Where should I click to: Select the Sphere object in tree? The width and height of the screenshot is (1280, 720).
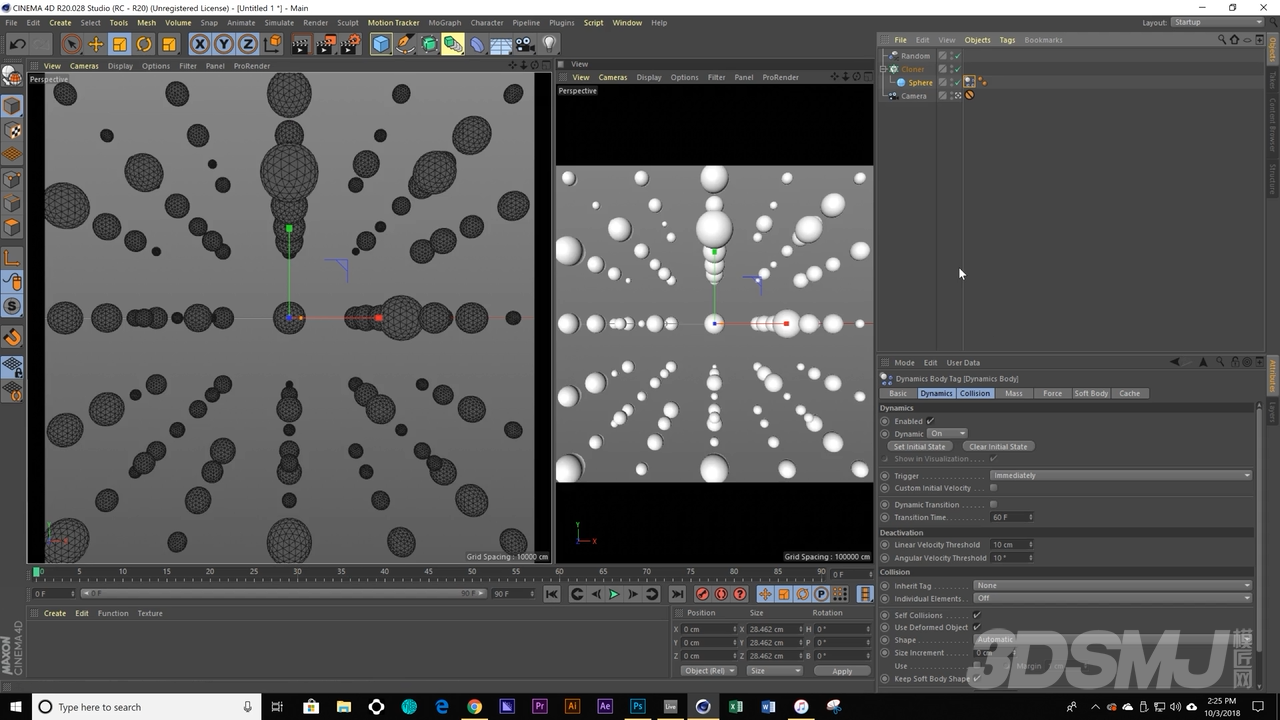[x=920, y=82]
